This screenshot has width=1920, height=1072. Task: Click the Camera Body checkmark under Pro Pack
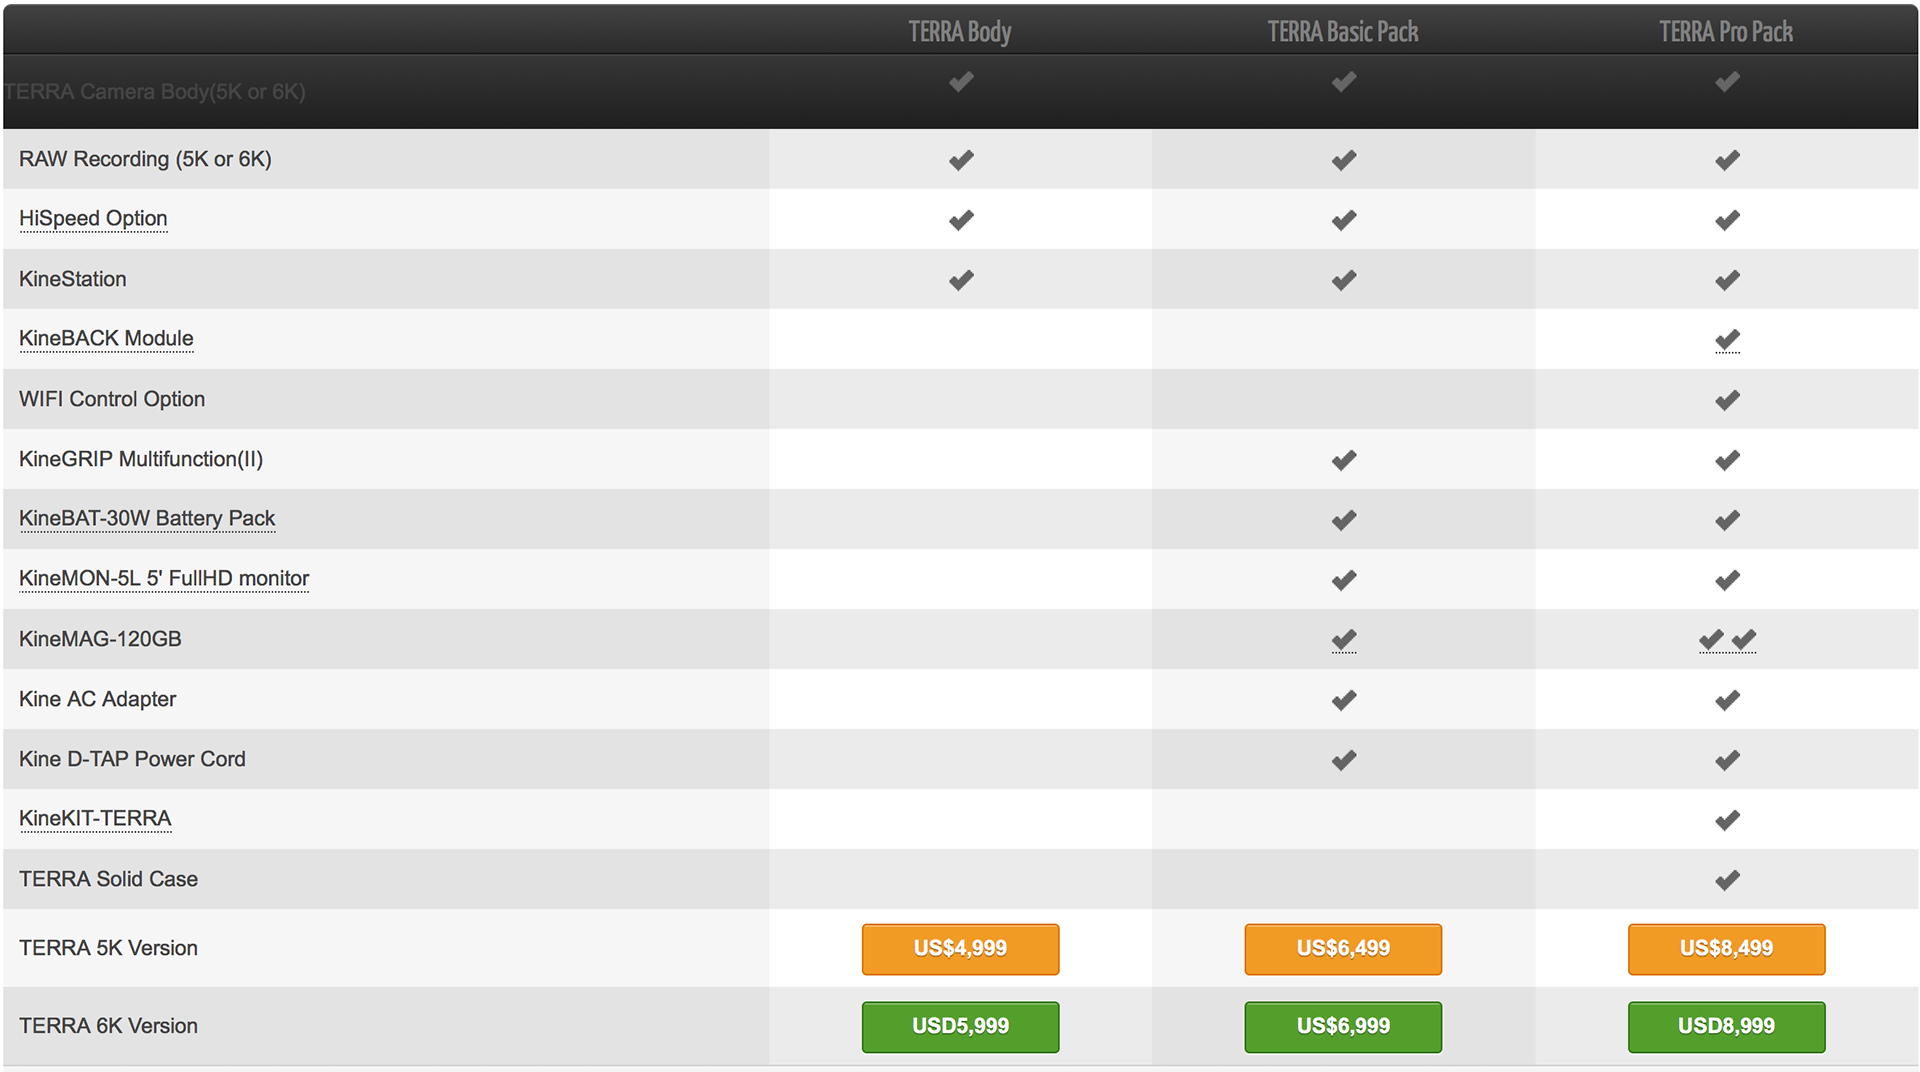[x=1727, y=81]
